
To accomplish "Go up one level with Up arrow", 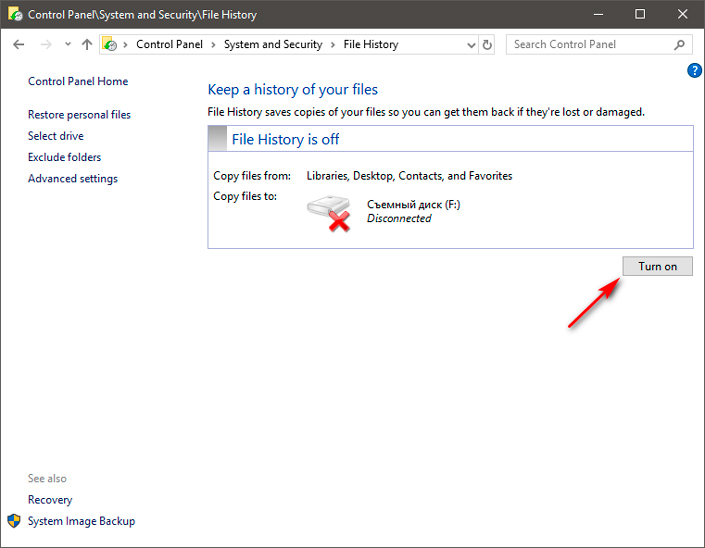I will [87, 44].
